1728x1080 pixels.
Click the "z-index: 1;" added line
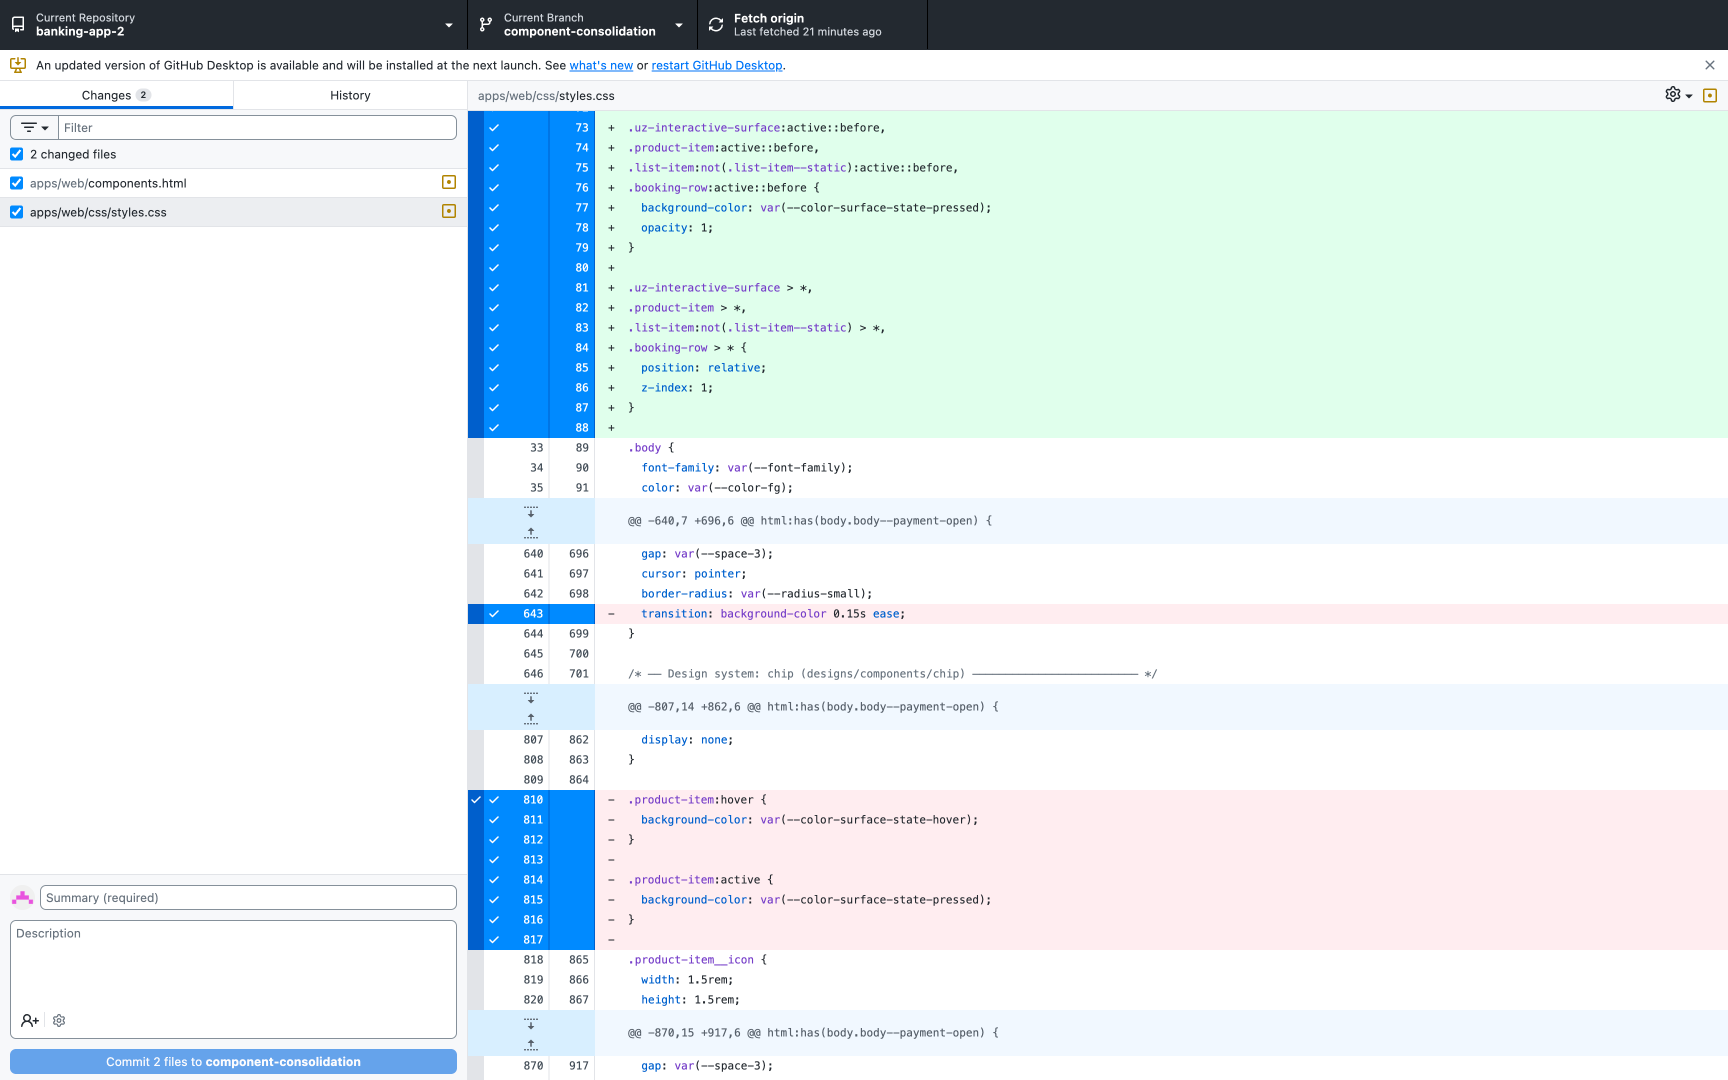click(x=677, y=388)
